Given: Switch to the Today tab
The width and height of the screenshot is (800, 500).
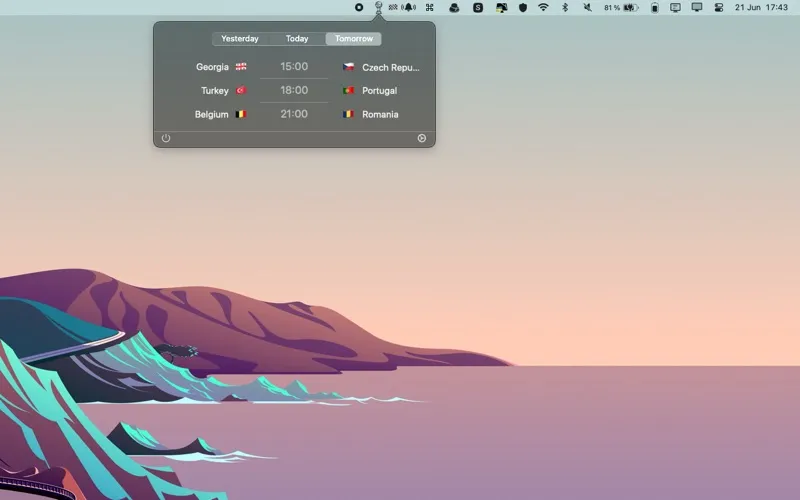Looking at the screenshot, I should pos(297,39).
